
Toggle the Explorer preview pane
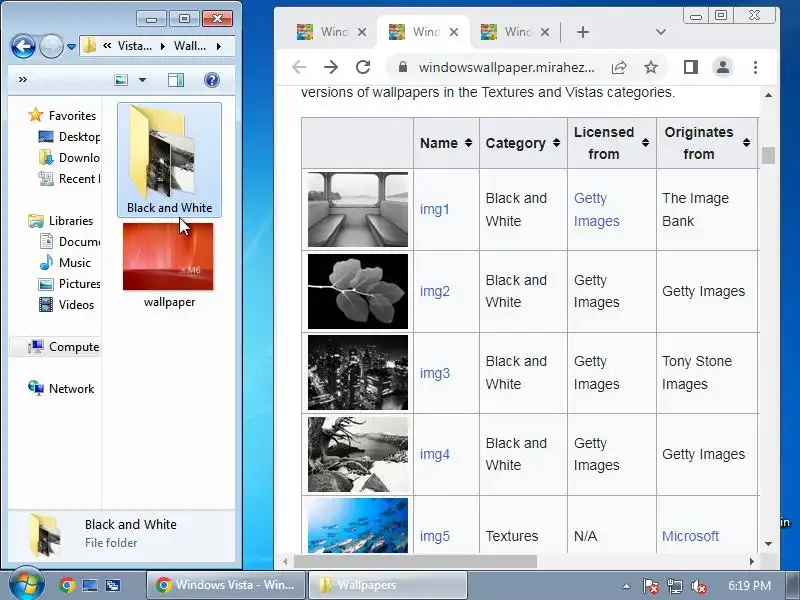(176, 80)
